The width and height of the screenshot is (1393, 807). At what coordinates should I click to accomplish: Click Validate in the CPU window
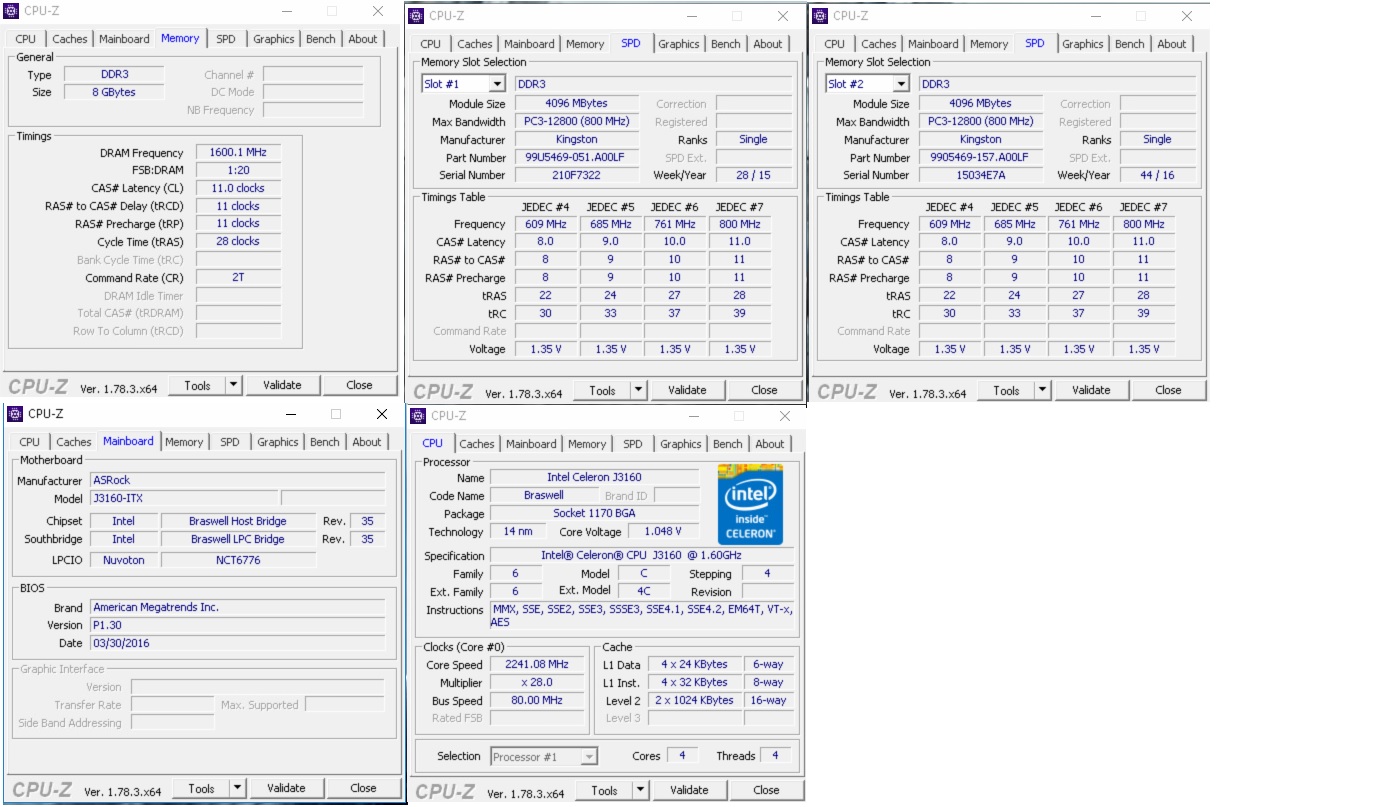(689, 790)
